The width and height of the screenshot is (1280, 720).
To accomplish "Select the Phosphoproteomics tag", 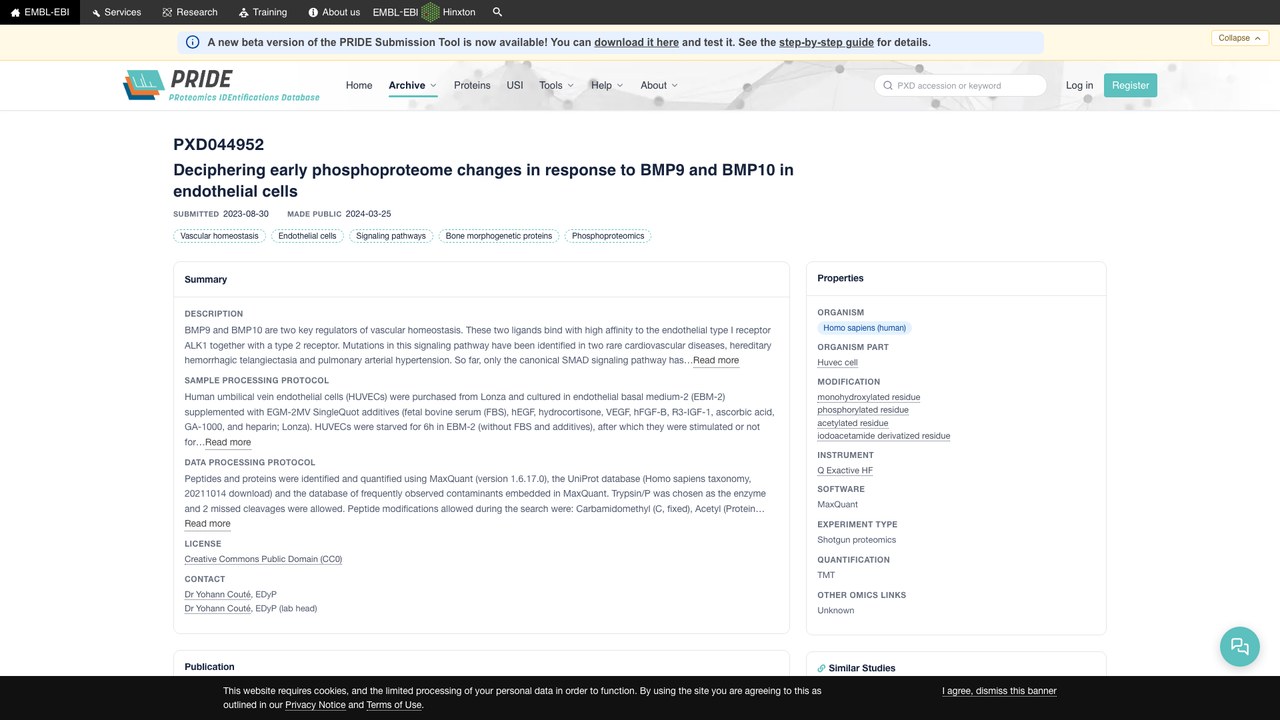I will pos(608,236).
